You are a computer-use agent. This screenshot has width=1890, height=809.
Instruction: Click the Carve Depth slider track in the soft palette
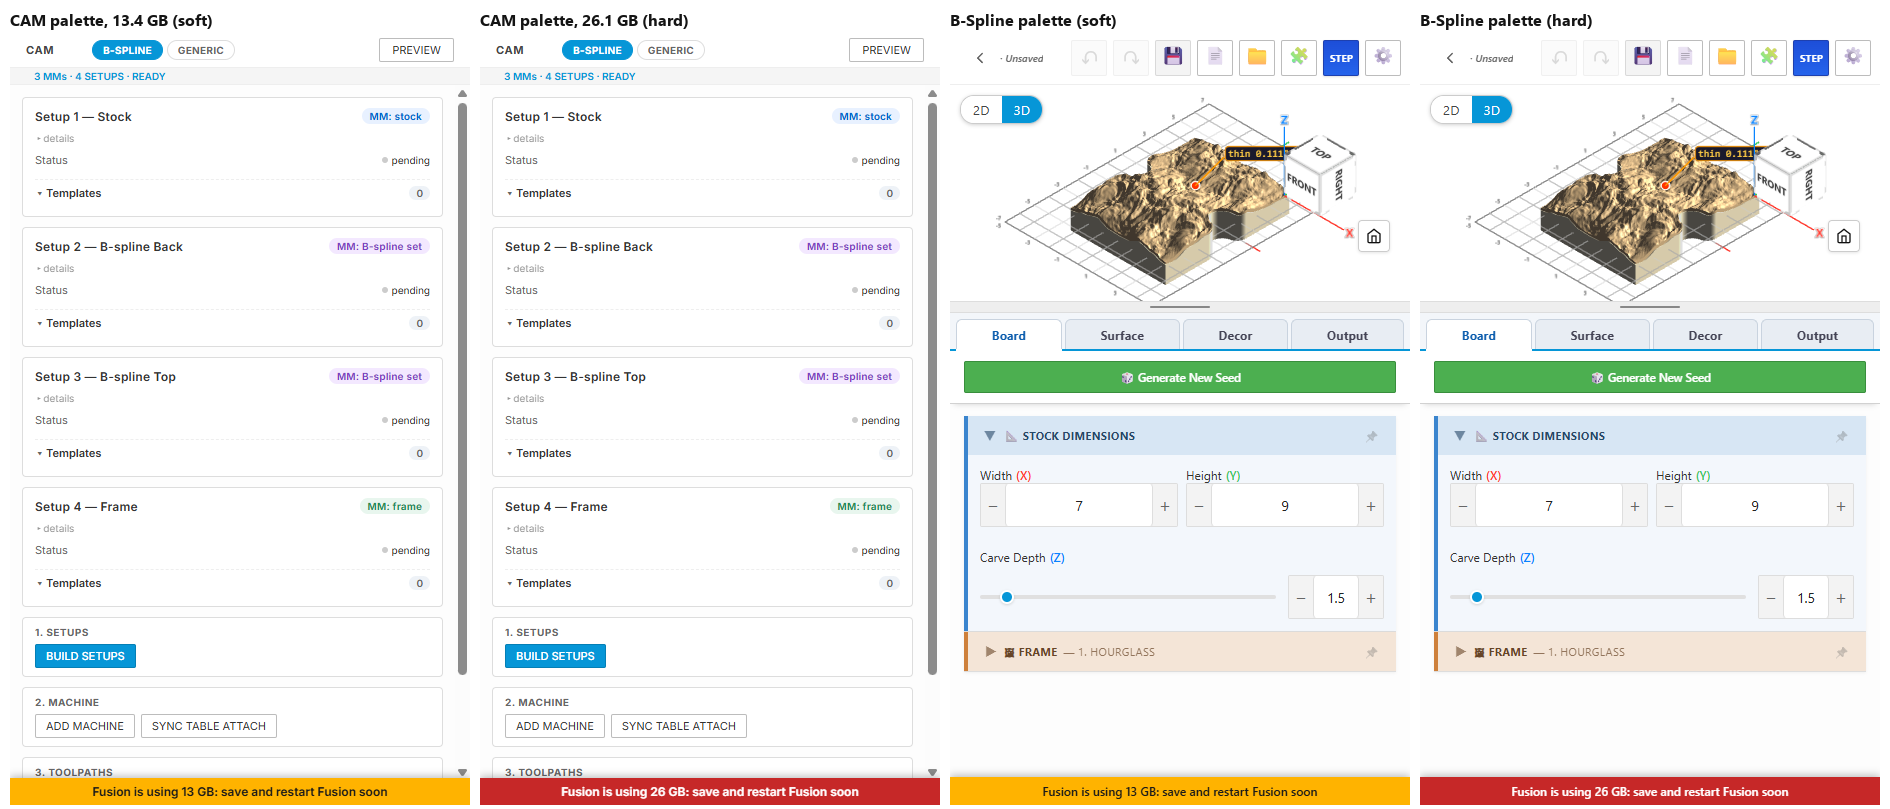1128,597
